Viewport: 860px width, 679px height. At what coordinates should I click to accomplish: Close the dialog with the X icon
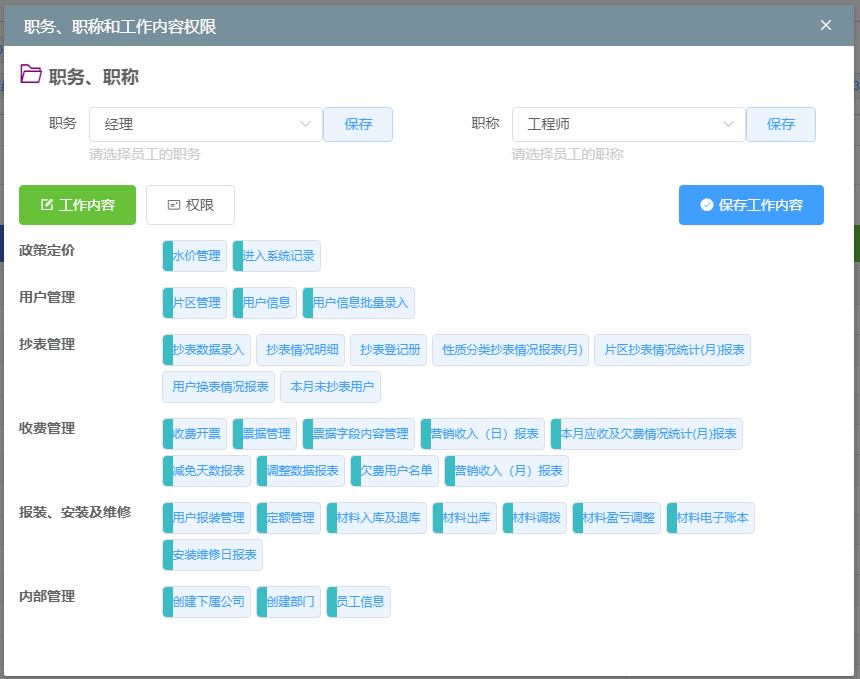826,25
